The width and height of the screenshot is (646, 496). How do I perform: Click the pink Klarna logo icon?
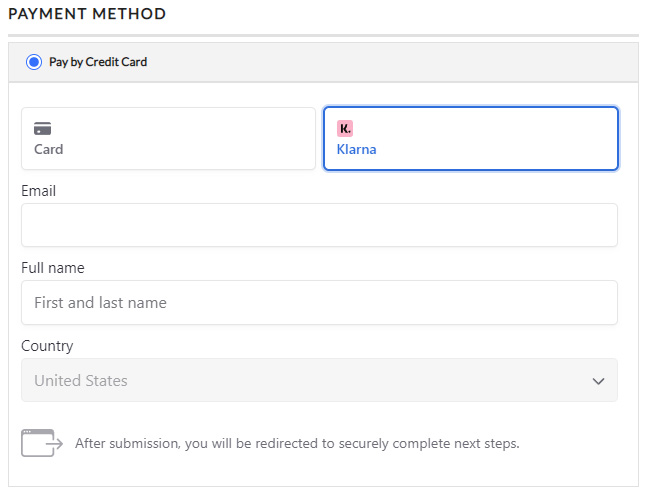[345, 129]
